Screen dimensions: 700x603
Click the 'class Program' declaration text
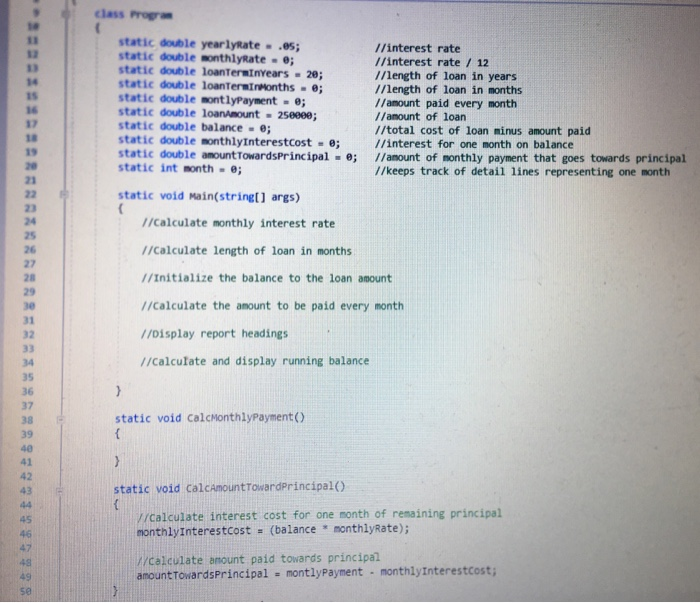[133, 15]
